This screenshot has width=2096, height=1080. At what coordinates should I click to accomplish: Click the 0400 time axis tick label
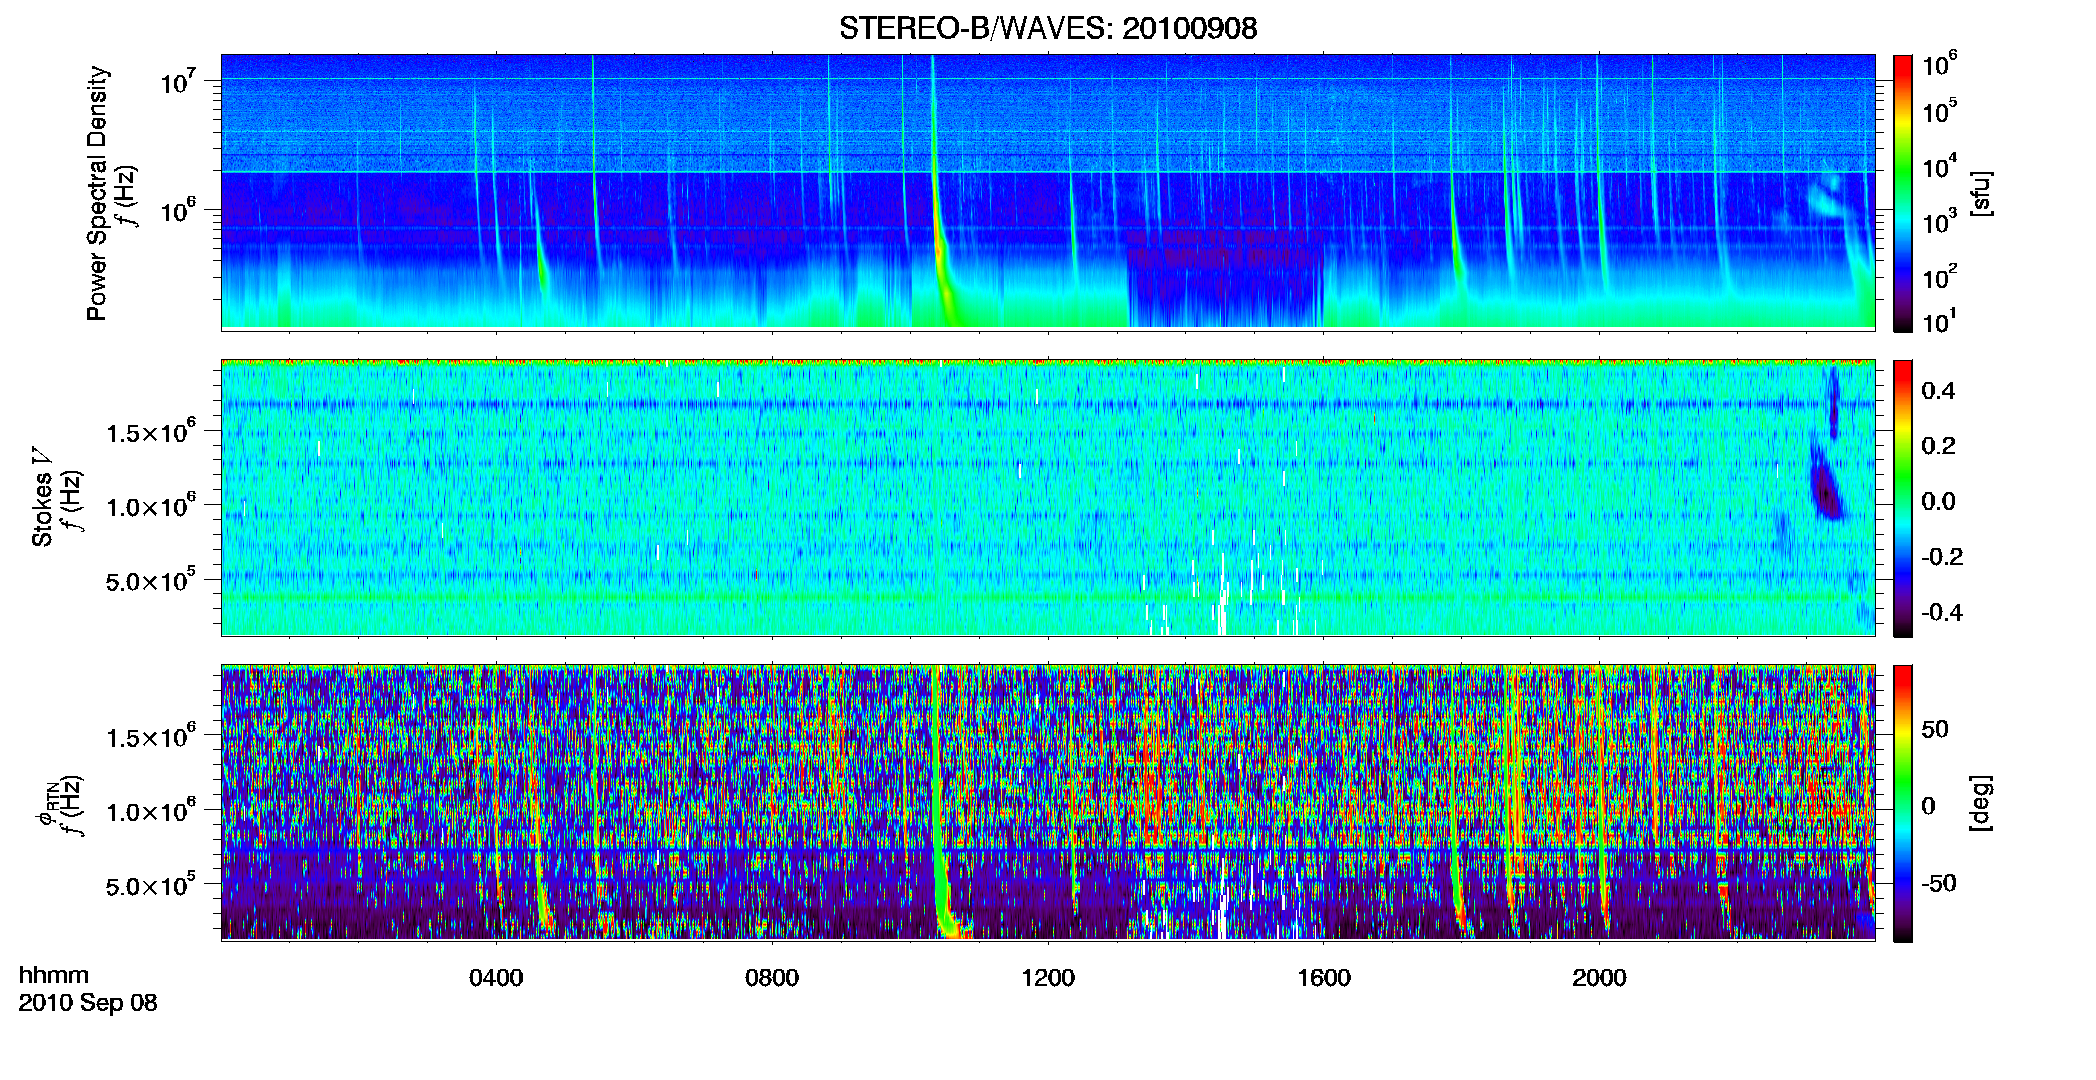(x=496, y=978)
